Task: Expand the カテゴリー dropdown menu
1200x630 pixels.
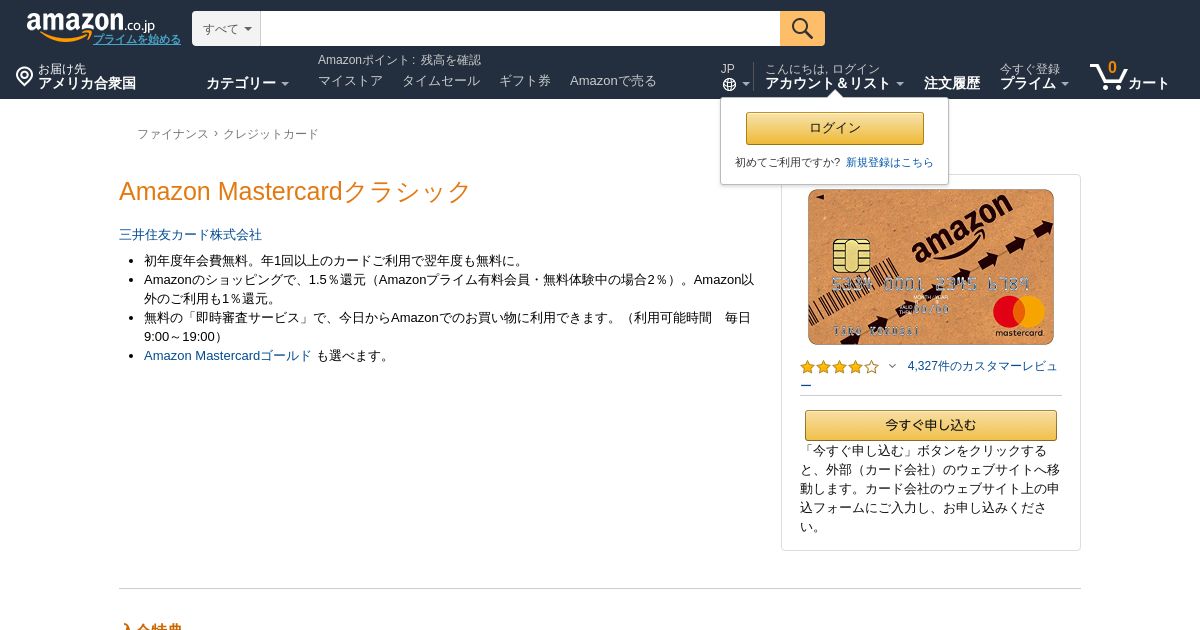Action: tap(247, 83)
